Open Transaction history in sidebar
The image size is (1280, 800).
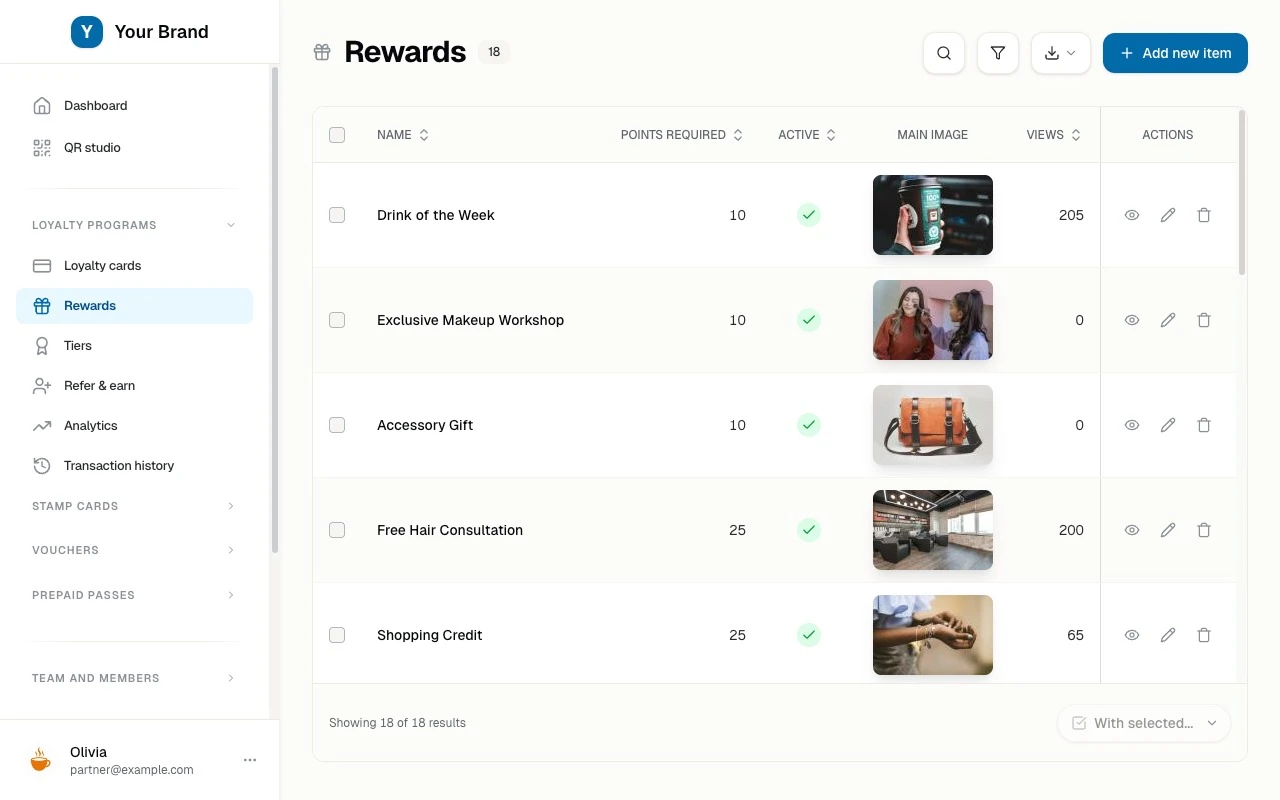(x=135, y=466)
